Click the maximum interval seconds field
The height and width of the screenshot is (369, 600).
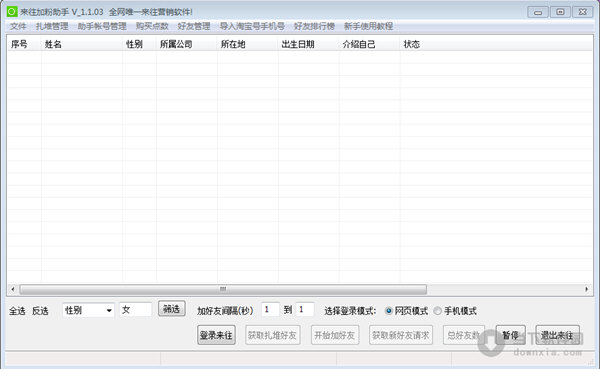coord(305,309)
